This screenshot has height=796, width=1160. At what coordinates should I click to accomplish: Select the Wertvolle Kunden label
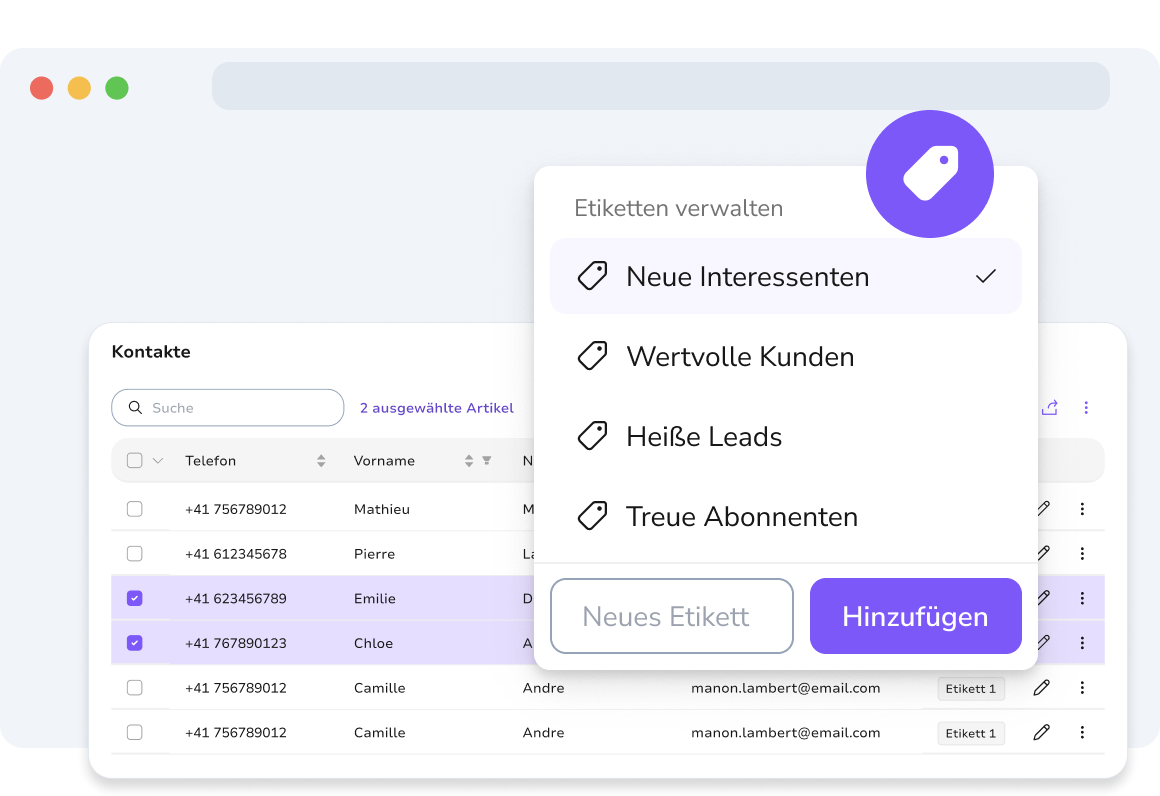[x=786, y=357]
